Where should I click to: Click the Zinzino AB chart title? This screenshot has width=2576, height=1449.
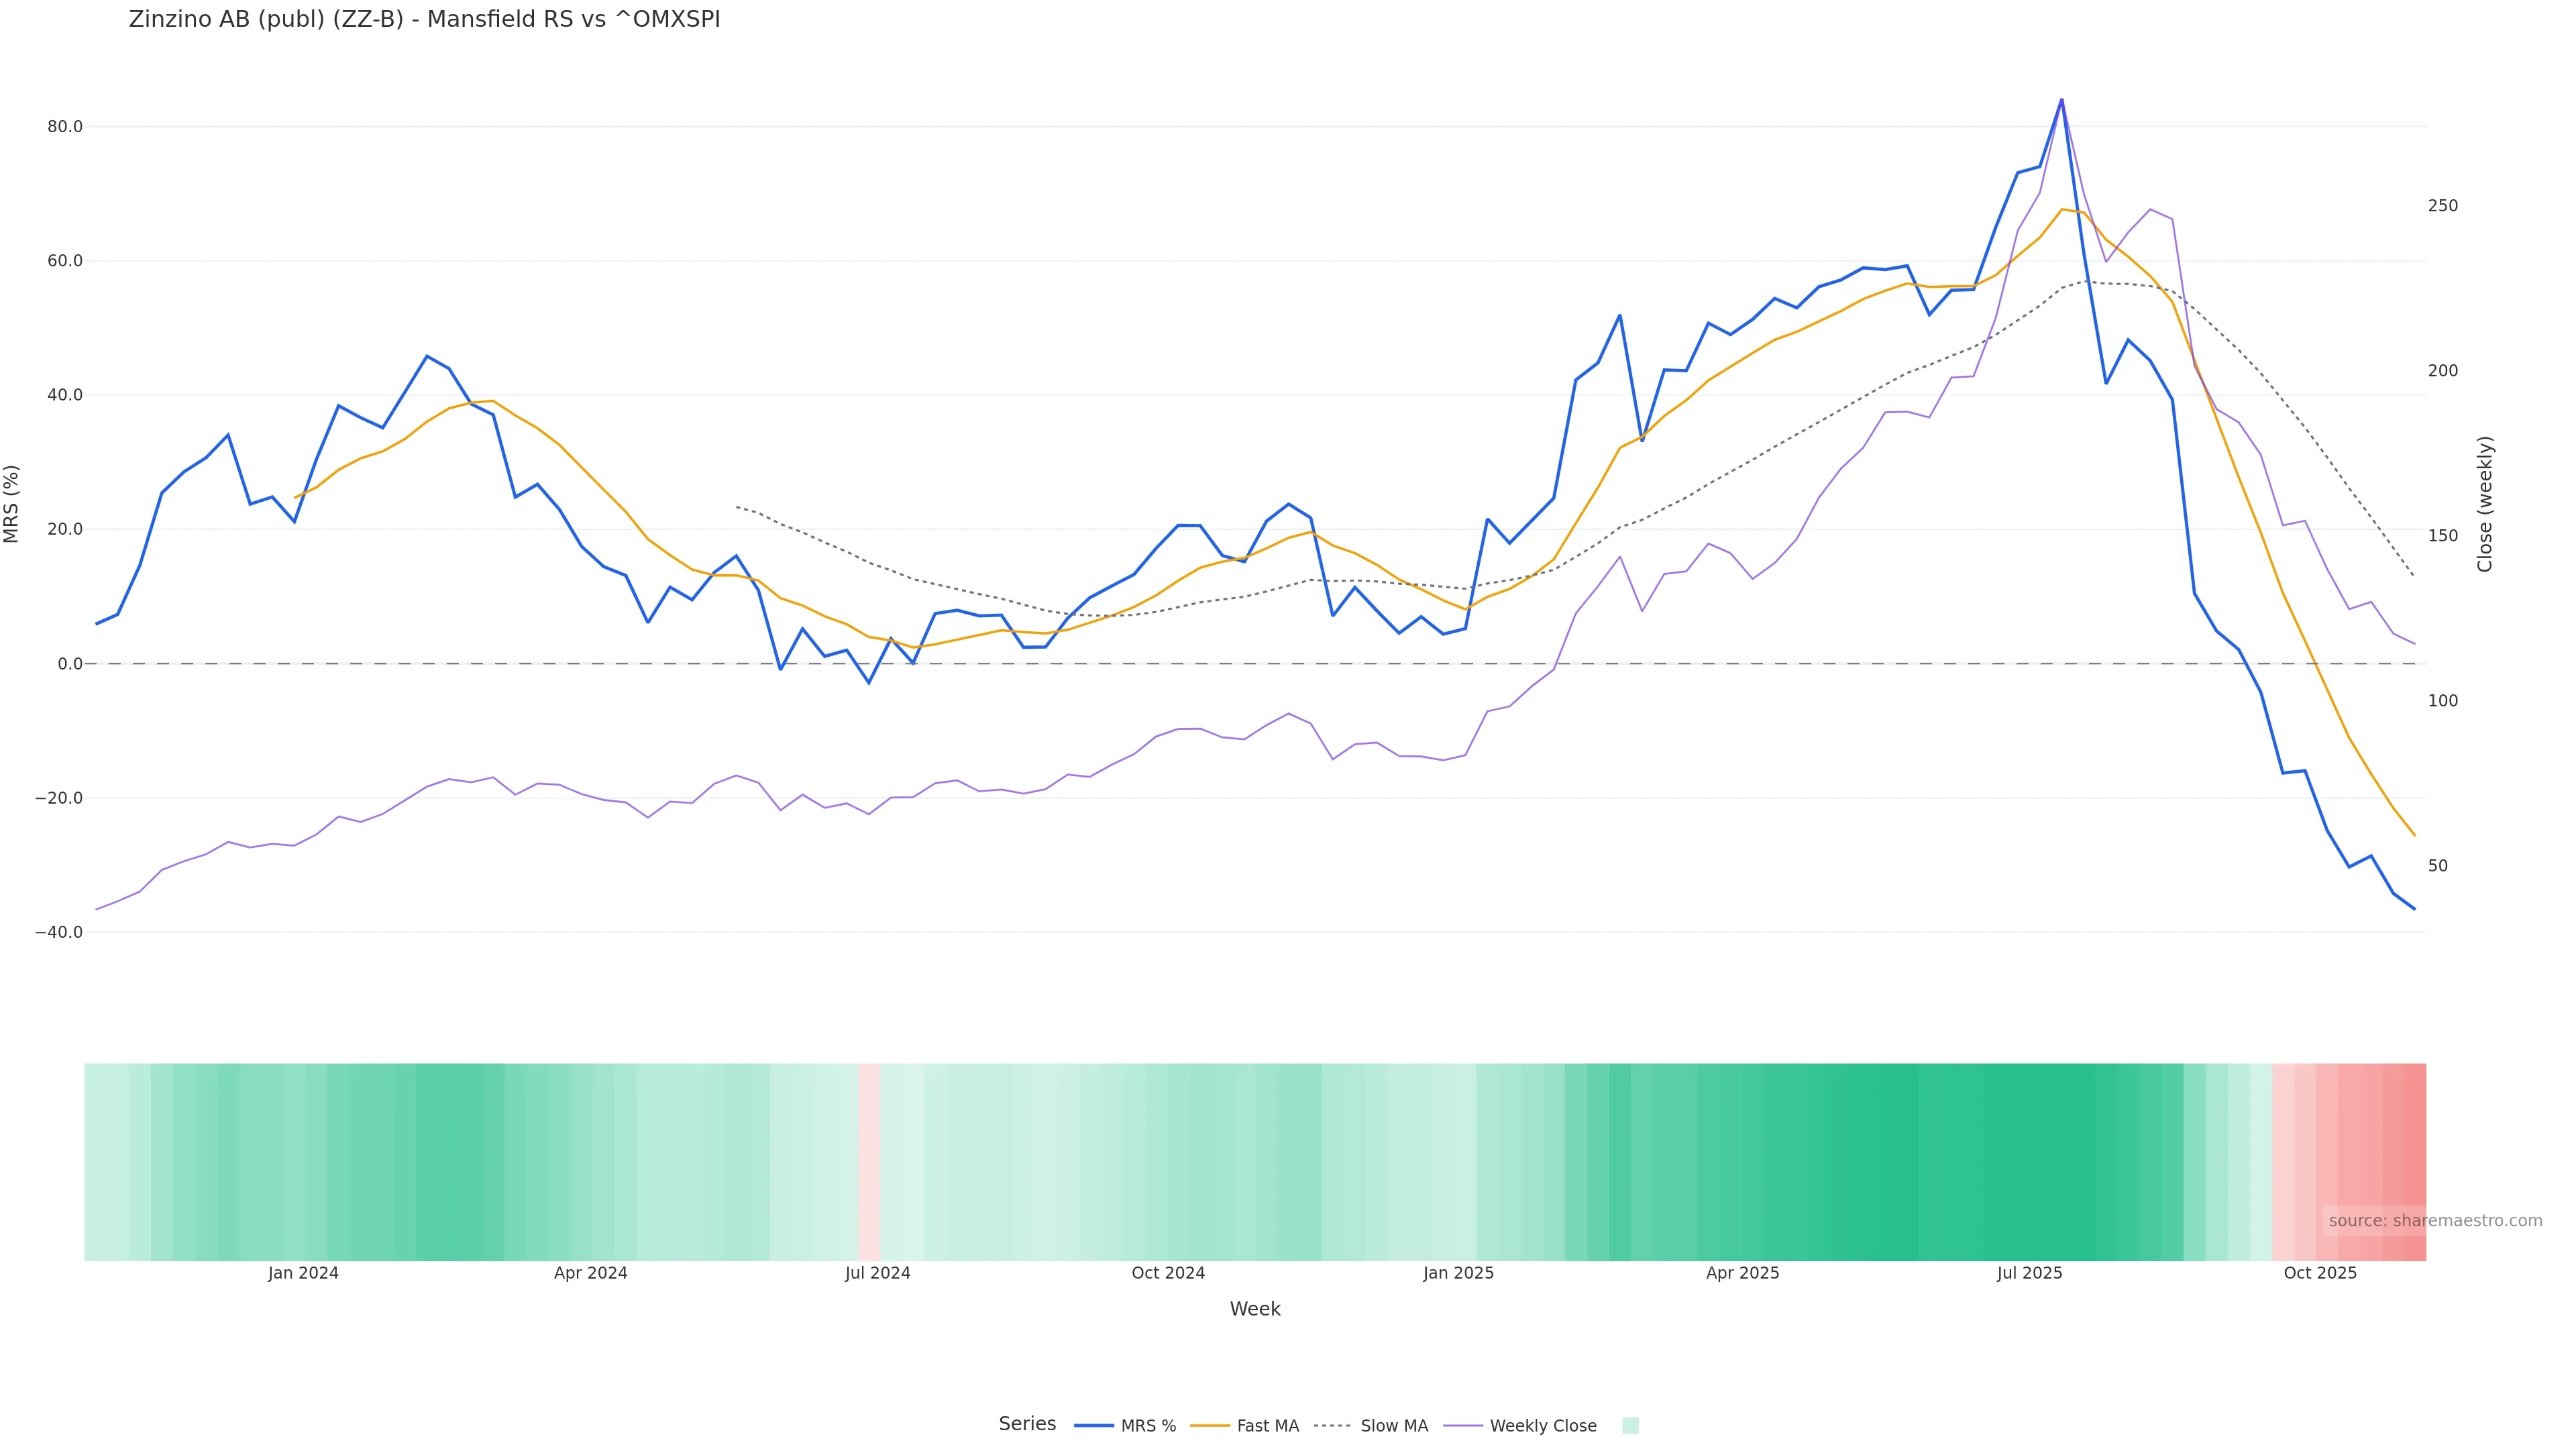pos(424,20)
